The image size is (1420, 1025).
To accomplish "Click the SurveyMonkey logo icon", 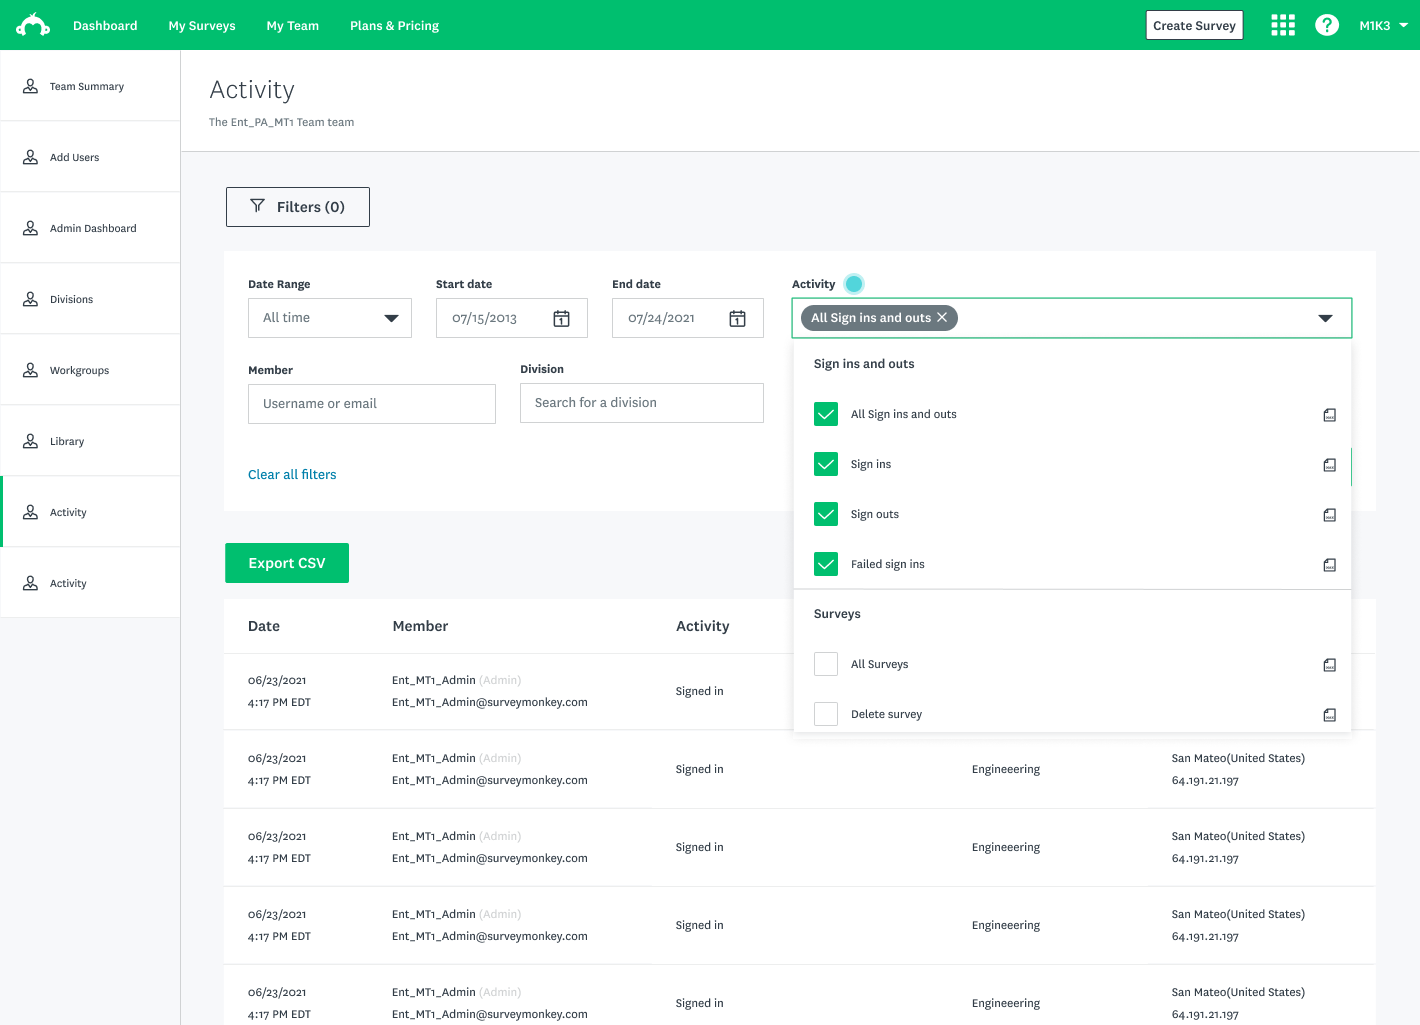I will point(33,25).
